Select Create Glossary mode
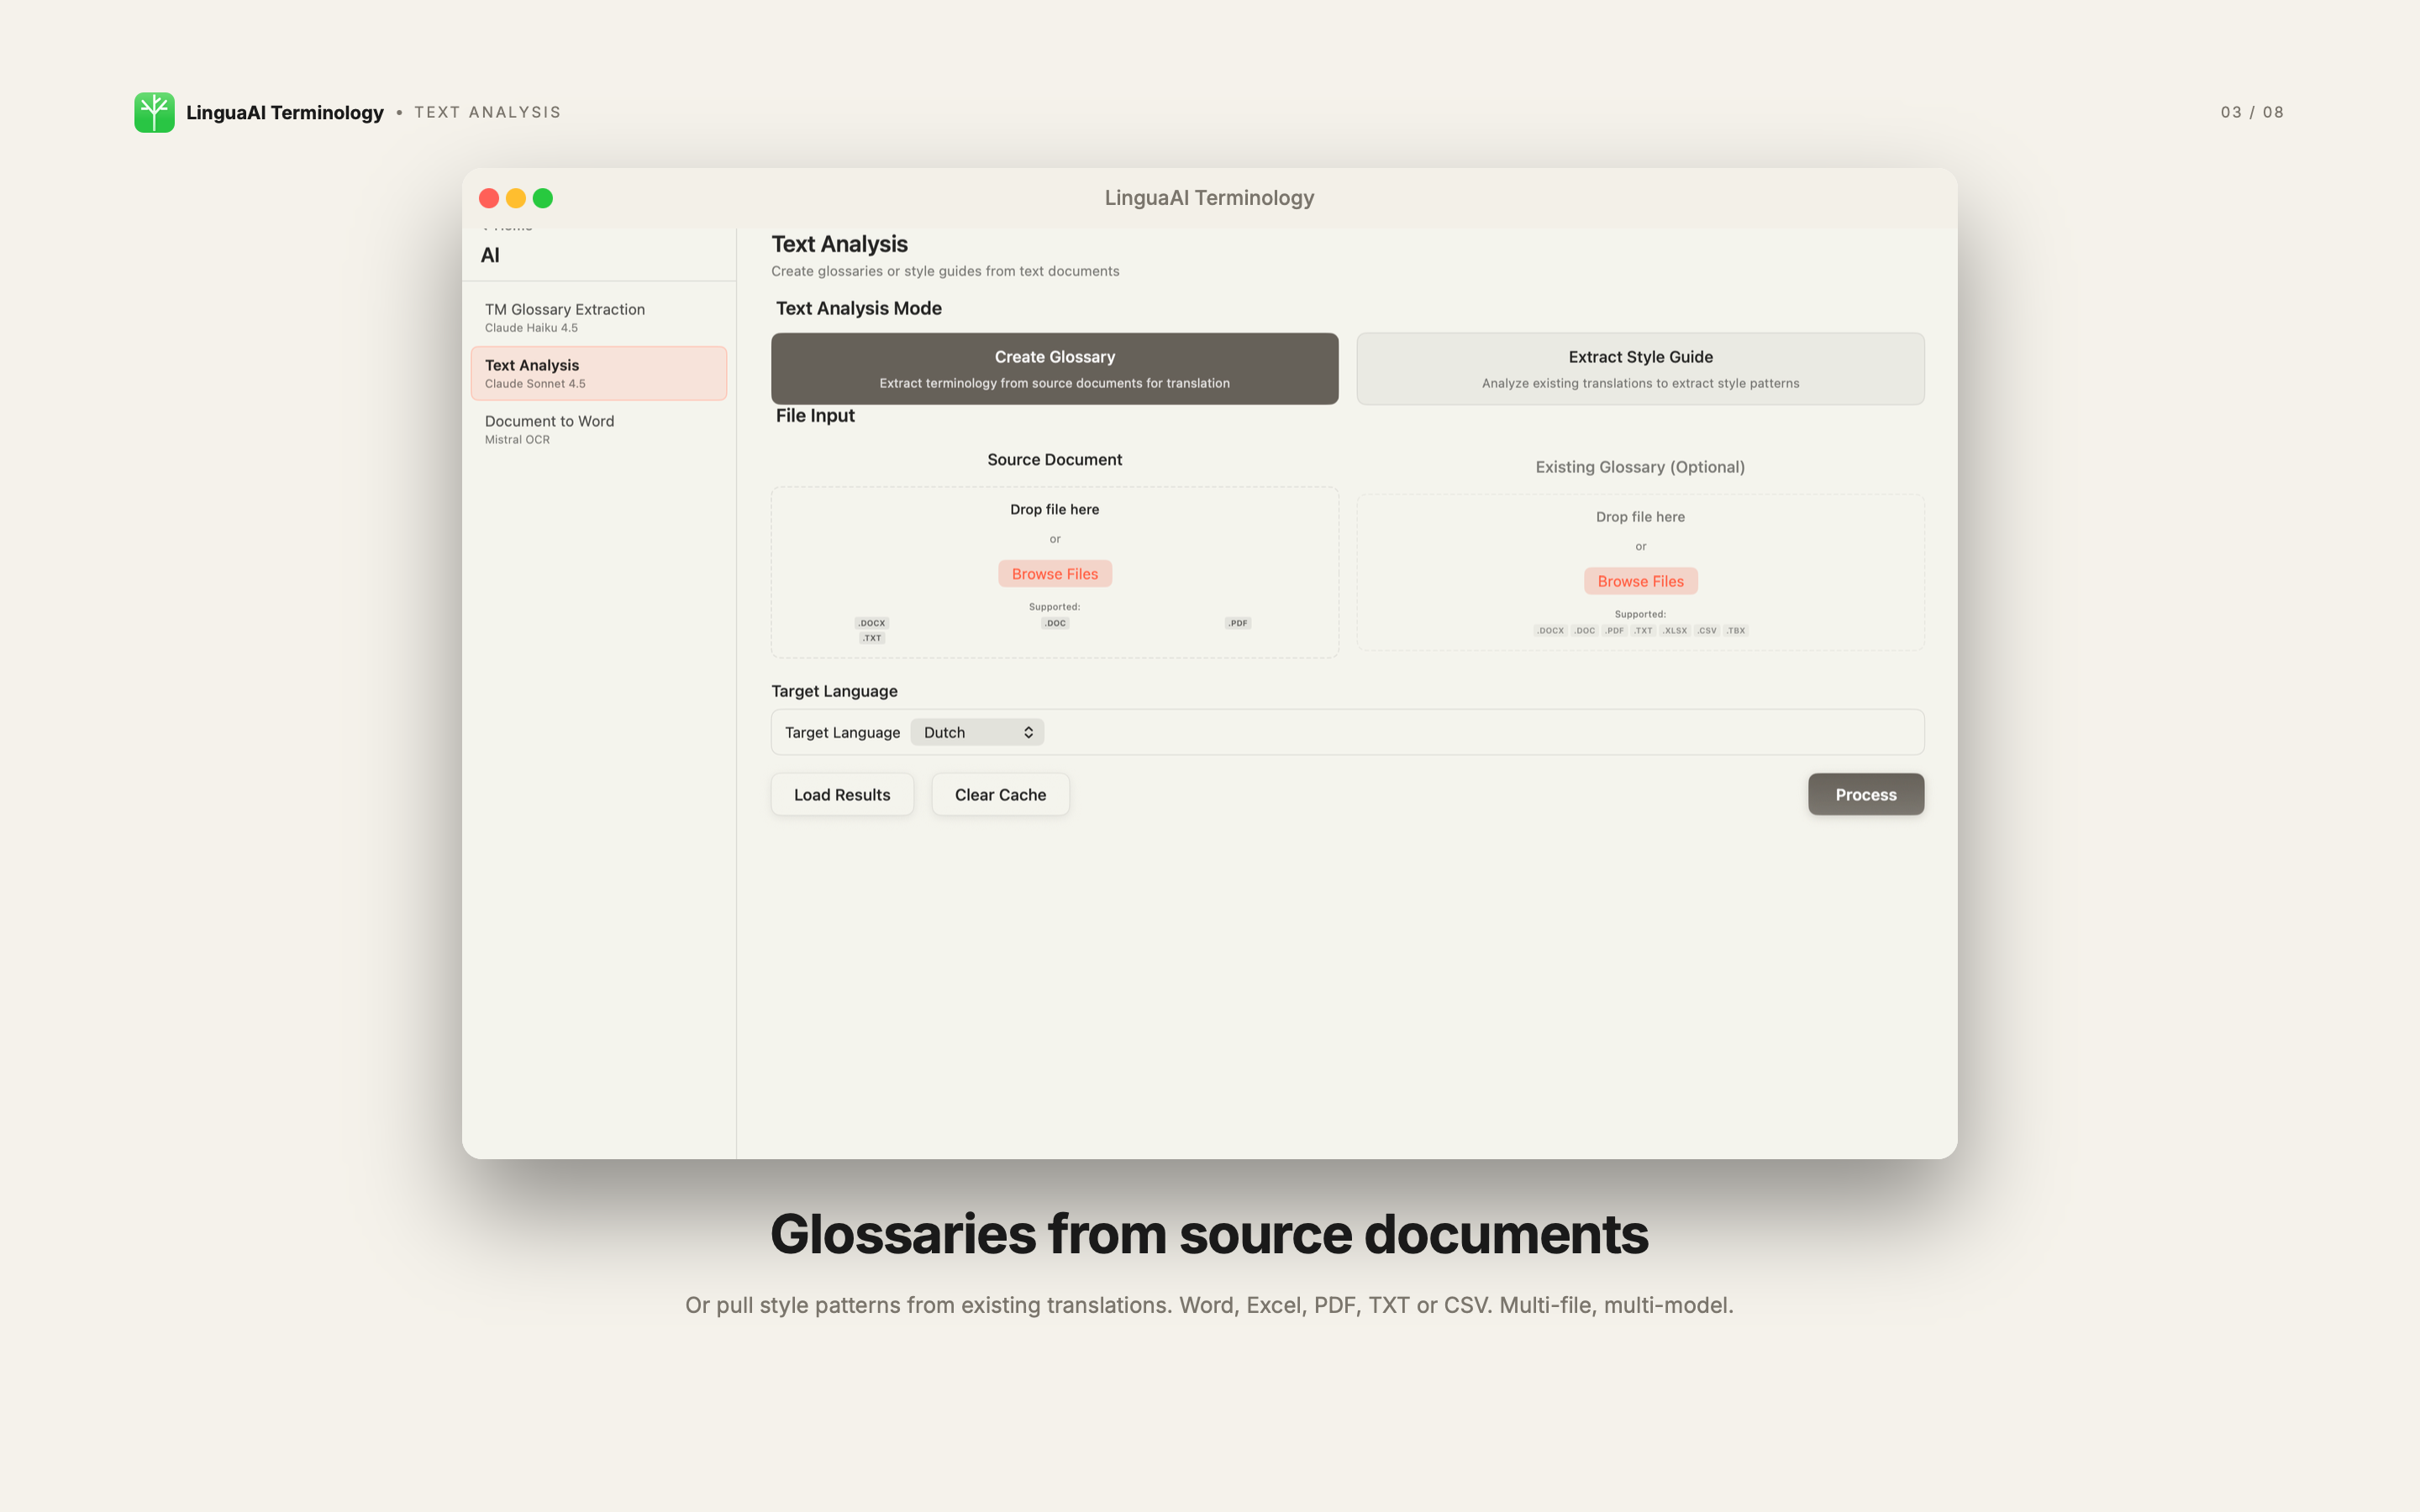The image size is (2420, 1512). click(1054, 369)
